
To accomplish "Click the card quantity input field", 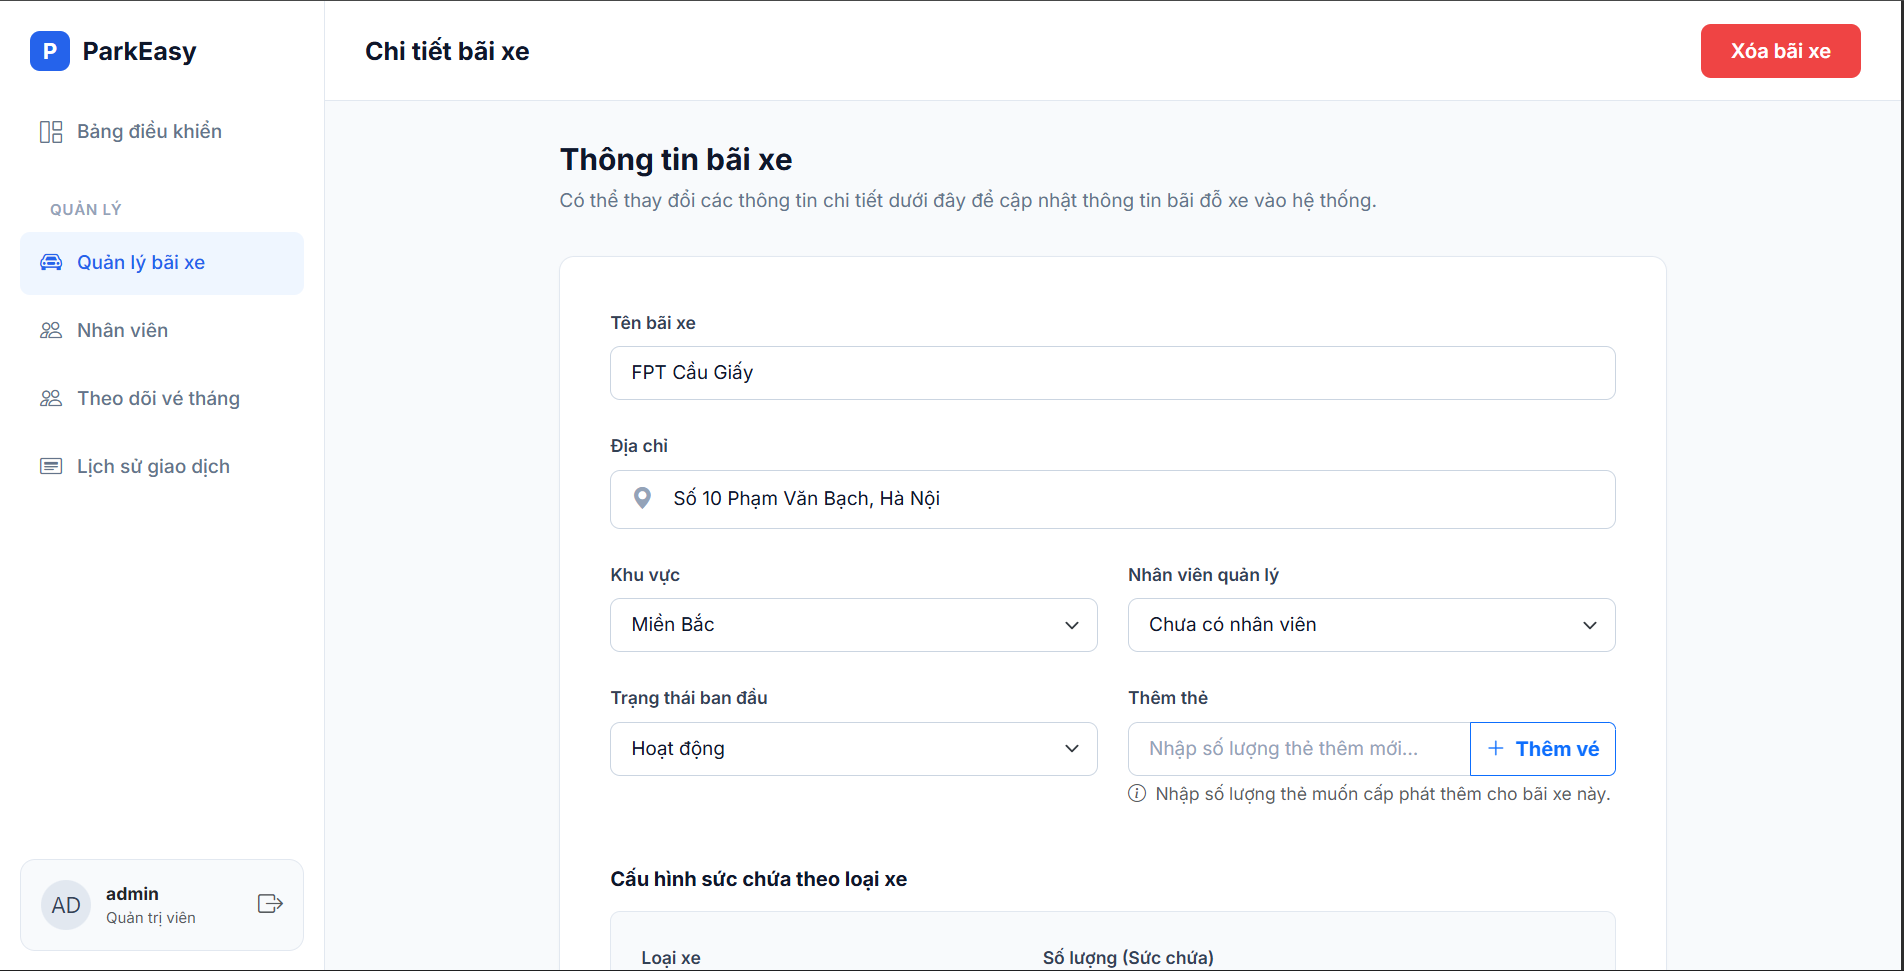I will coord(1298,749).
